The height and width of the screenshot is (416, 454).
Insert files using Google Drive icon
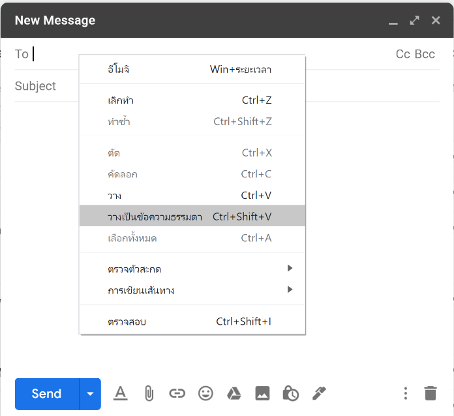click(234, 394)
